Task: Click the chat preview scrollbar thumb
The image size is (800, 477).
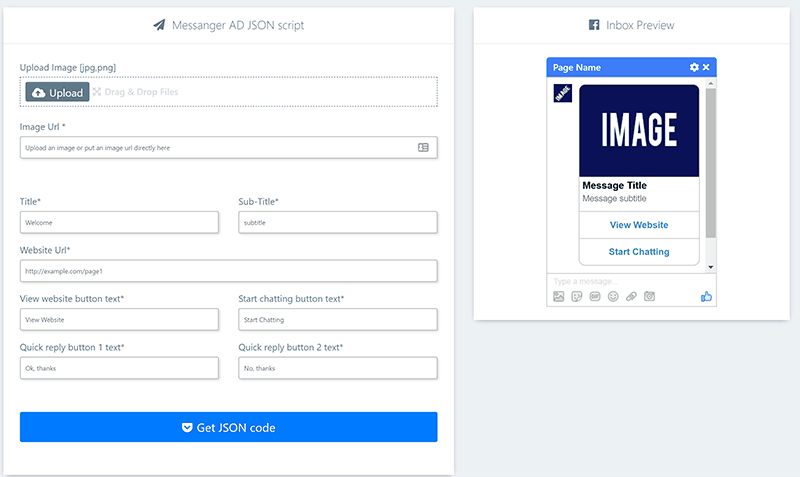Action: tap(711, 163)
